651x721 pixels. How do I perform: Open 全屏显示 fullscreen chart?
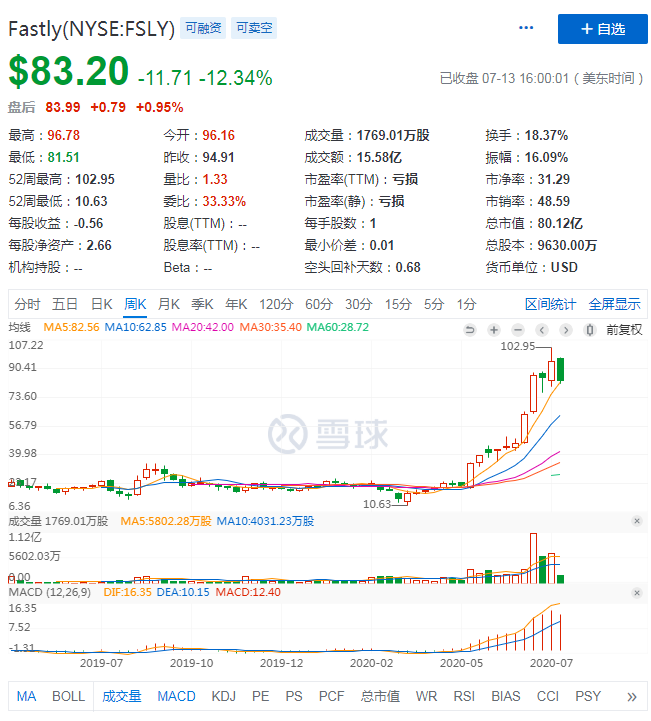pos(614,304)
